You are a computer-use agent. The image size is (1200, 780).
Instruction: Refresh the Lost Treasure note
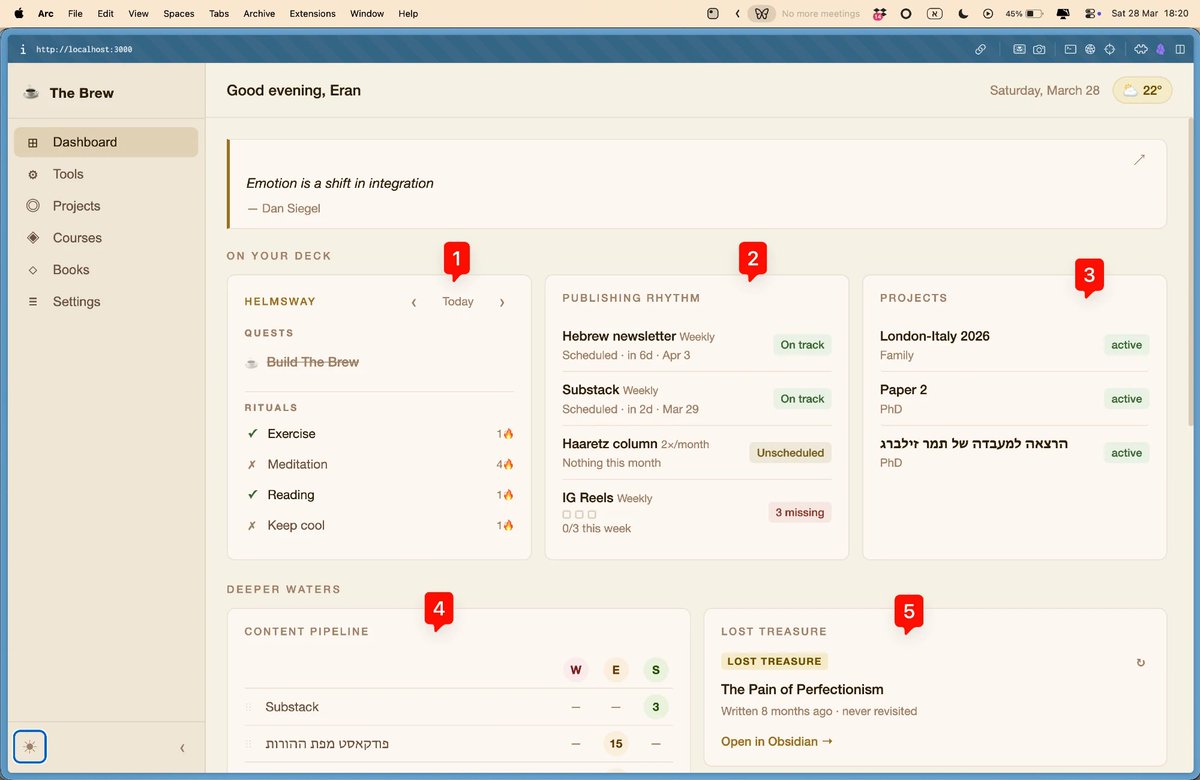1141,662
